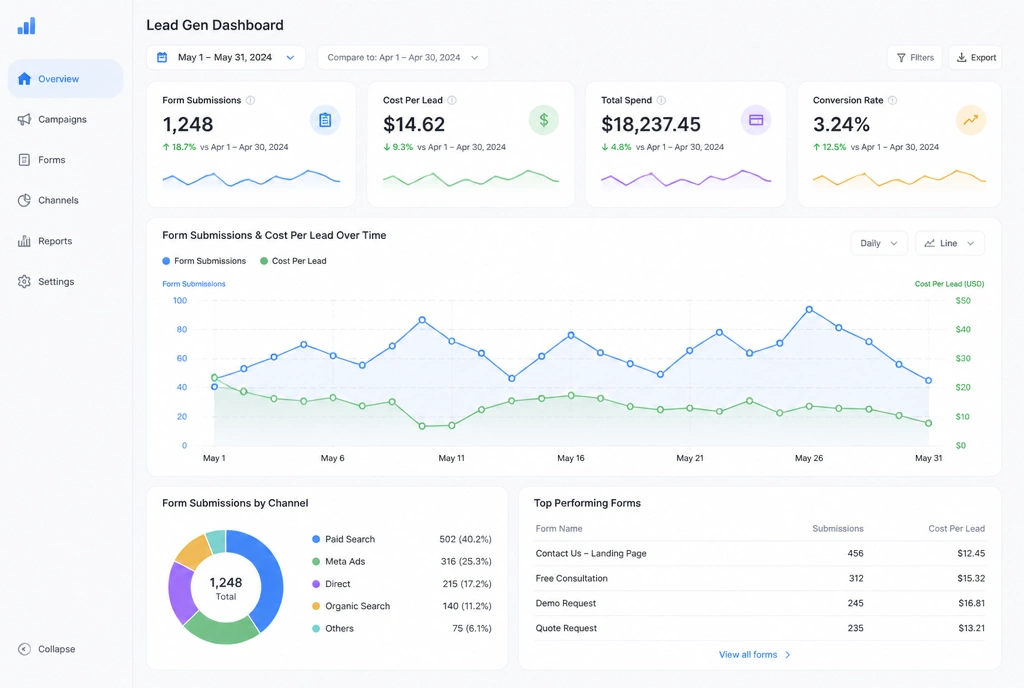
Task: Click the Export button
Action: pos(975,57)
